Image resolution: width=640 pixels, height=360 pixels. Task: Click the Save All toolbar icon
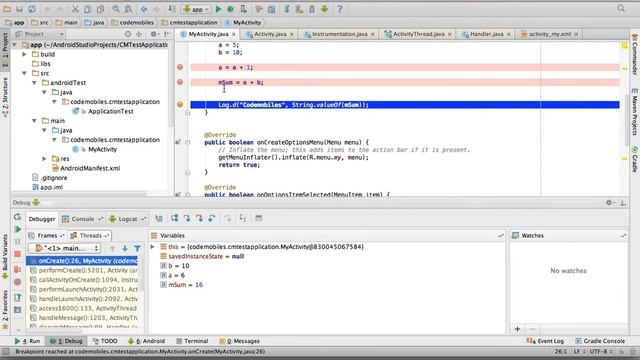[19, 9]
